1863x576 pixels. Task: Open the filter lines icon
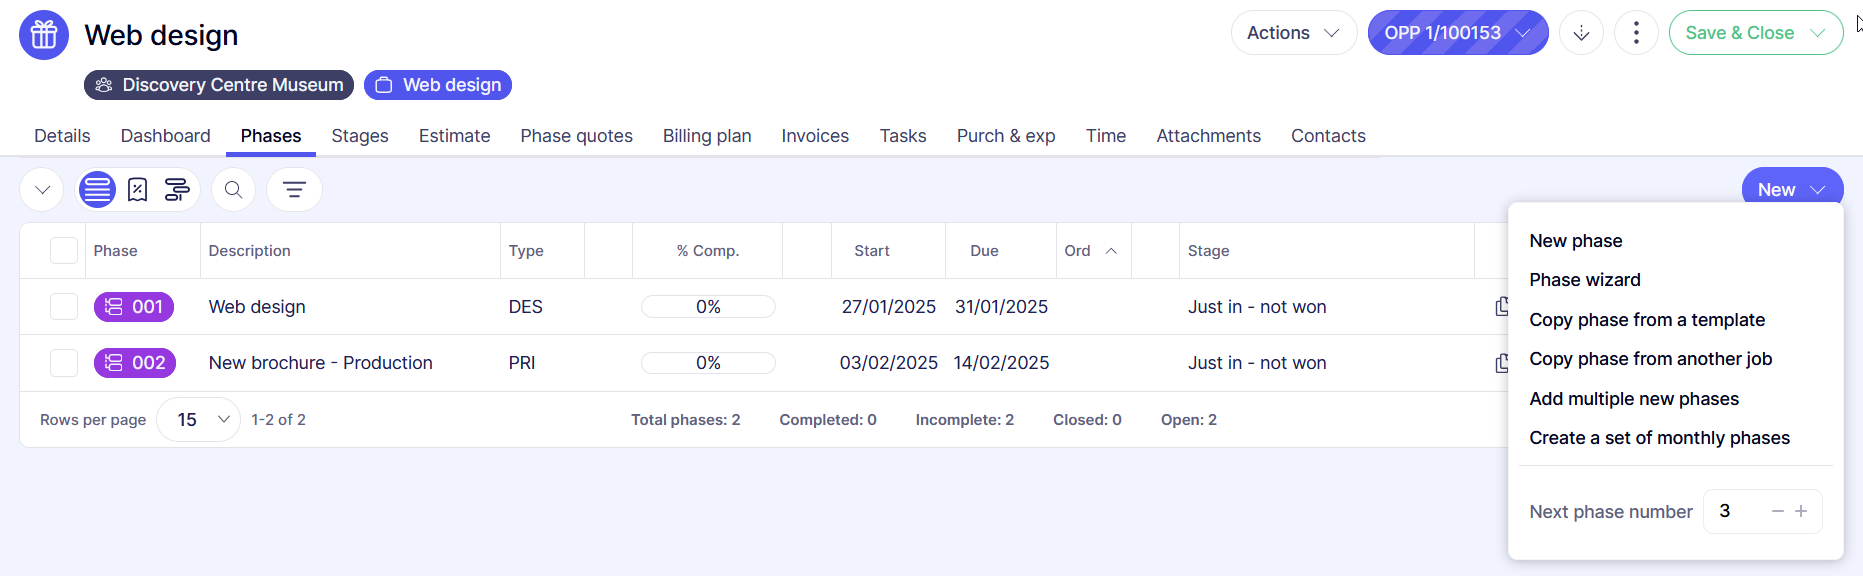click(294, 190)
